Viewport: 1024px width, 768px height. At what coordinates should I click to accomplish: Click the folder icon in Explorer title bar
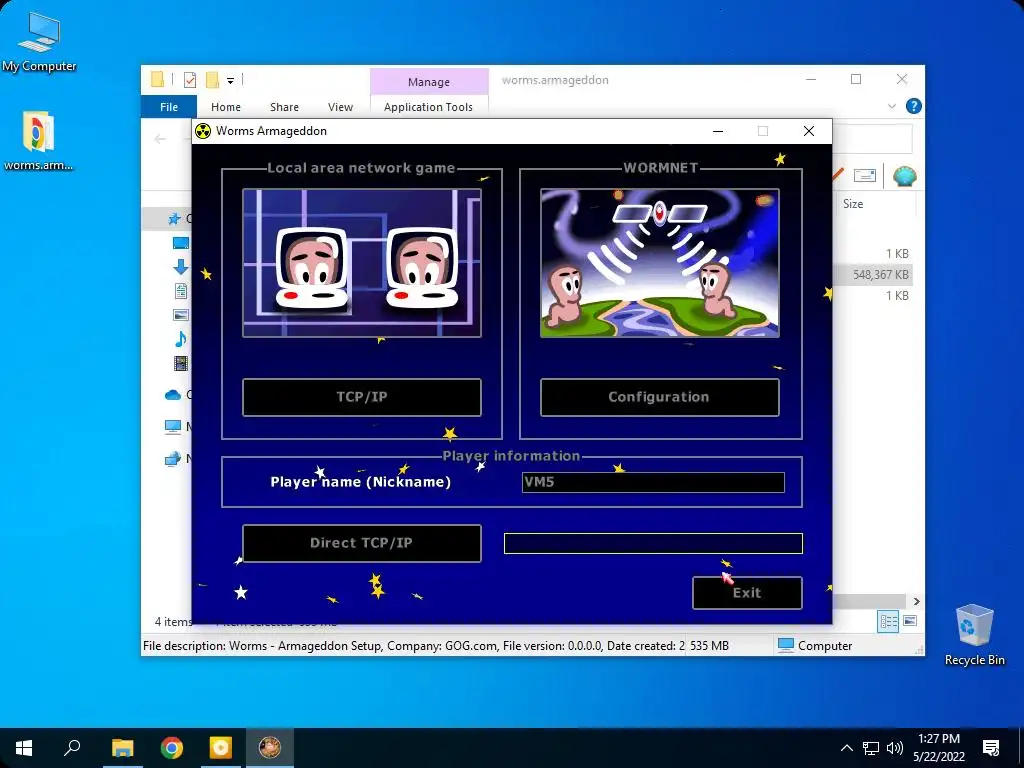coord(157,80)
